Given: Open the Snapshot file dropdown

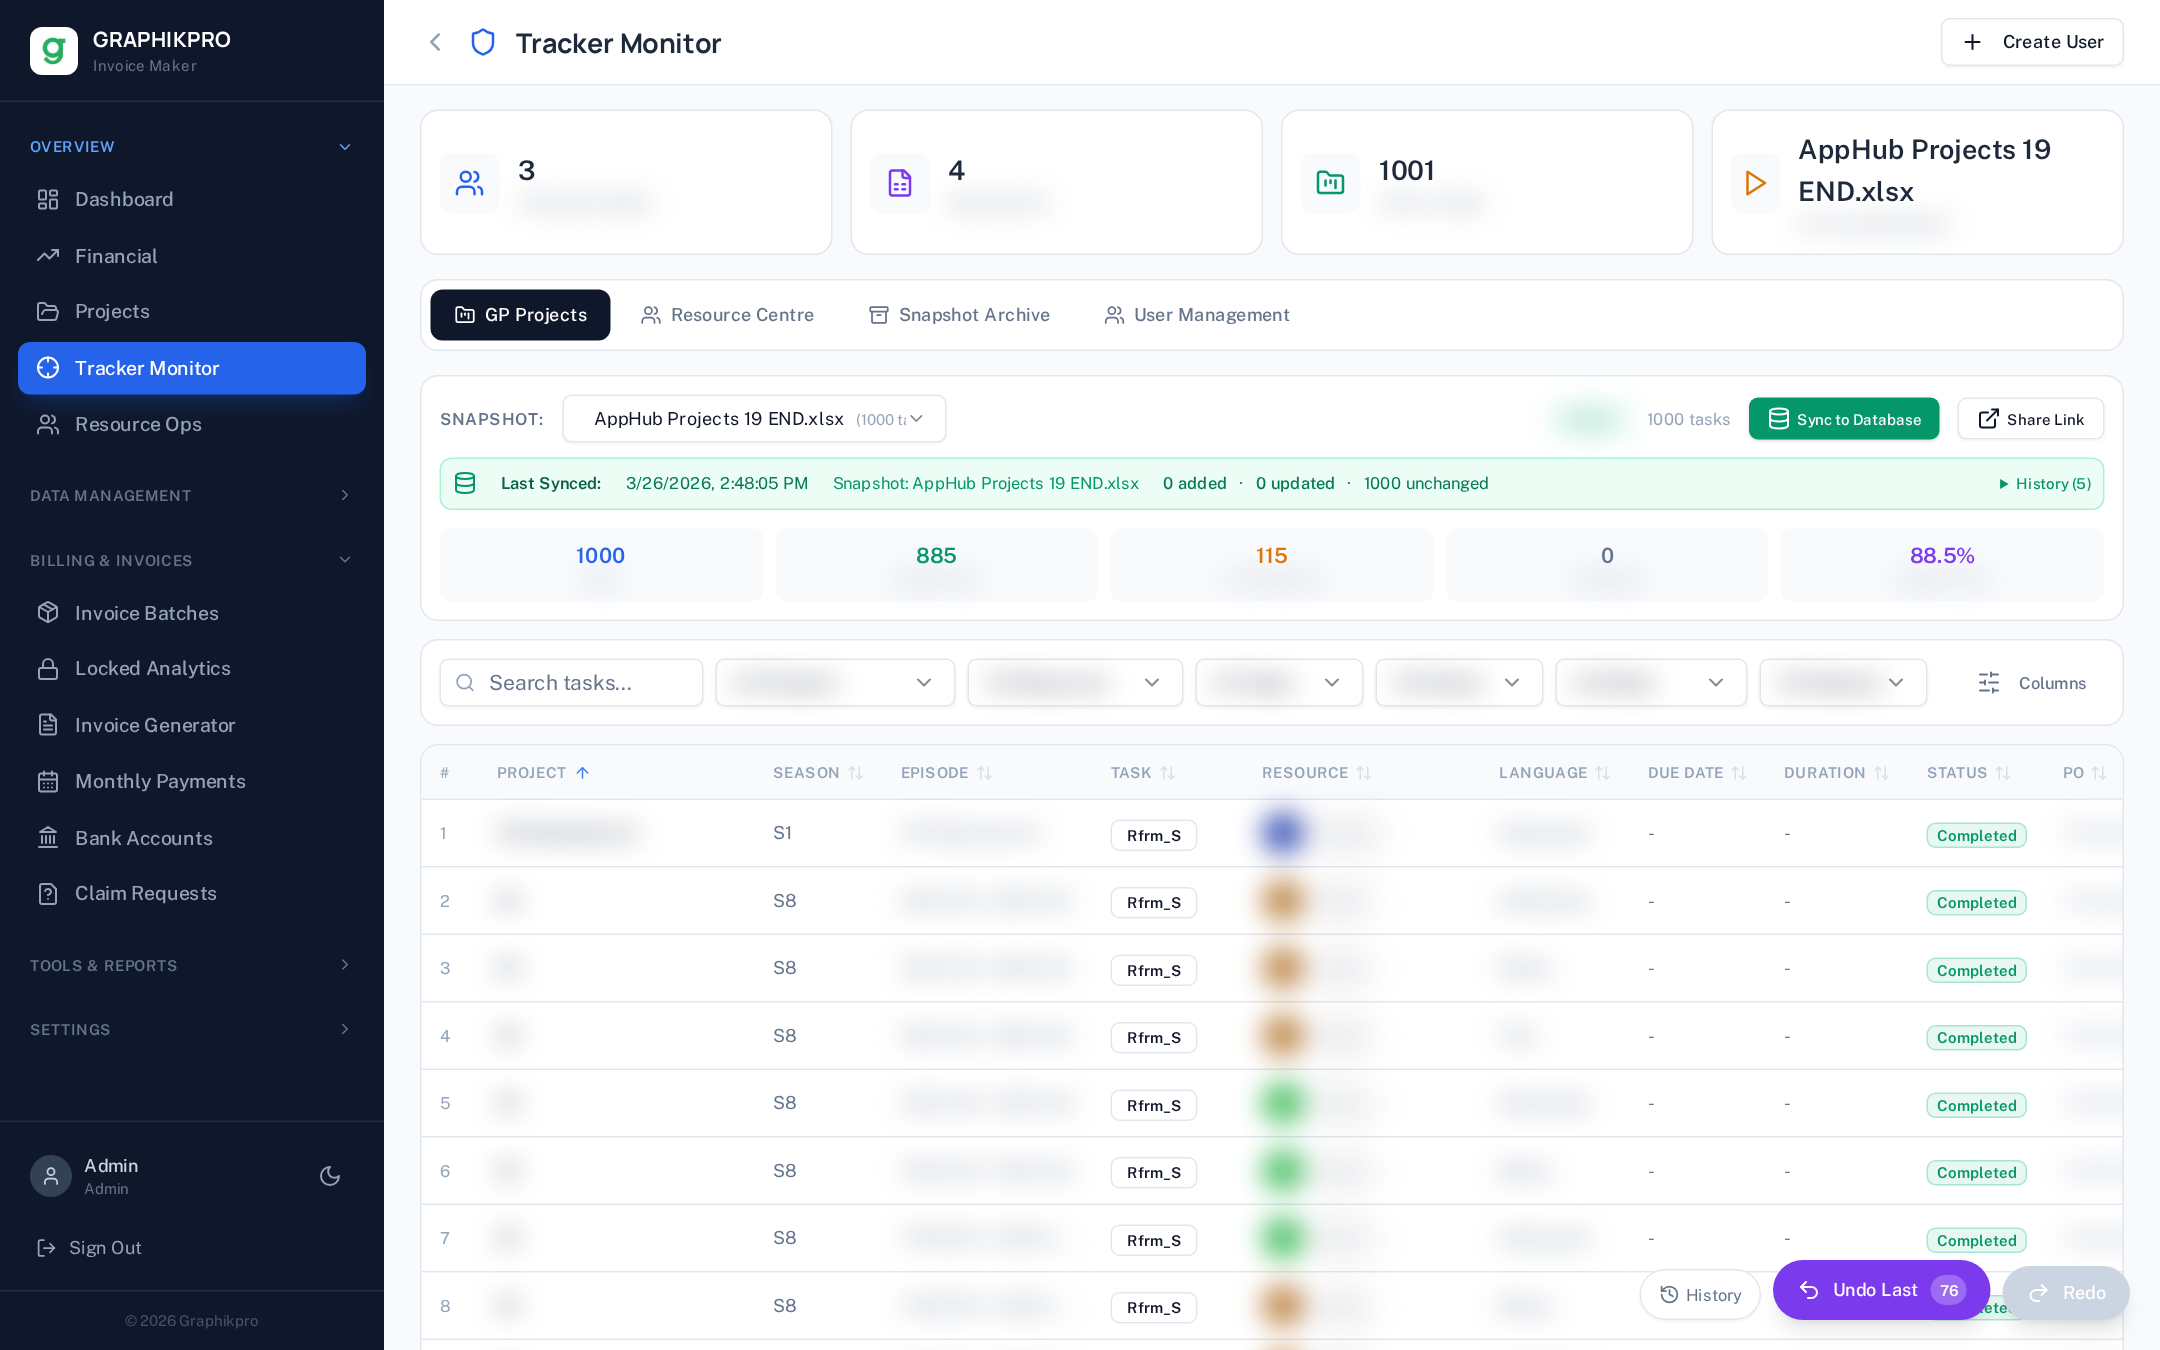Looking at the screenshot, I should coord(754,419).
